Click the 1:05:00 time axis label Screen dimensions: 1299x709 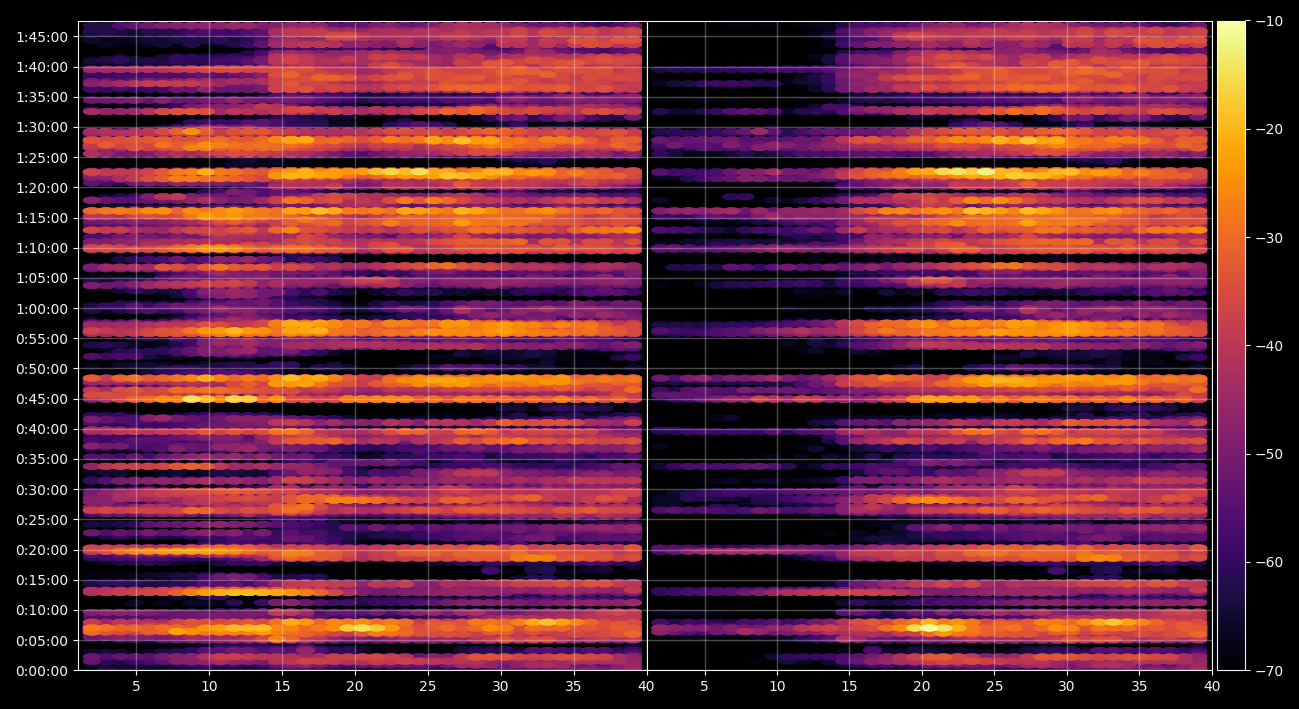(42, 278)
